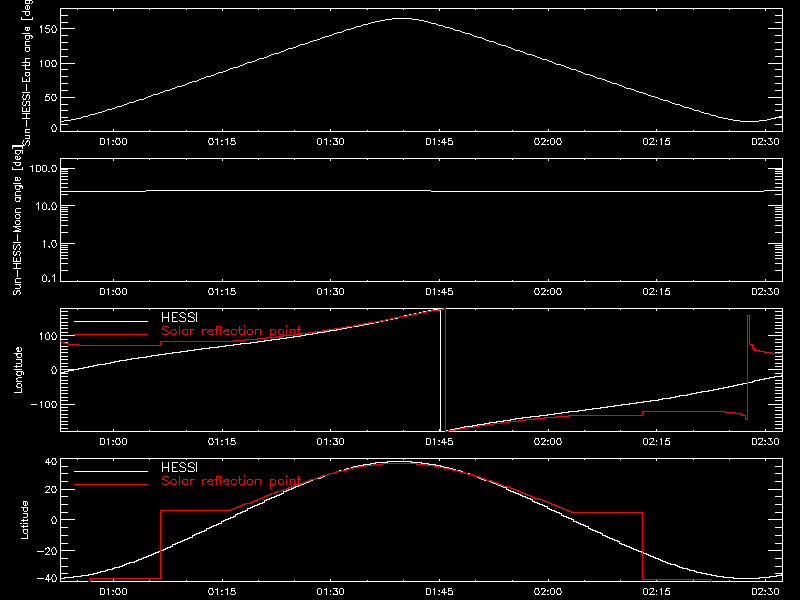Click 02:00 label under Longitude plot
Viewport: 800px width, 600px height.
tap(548, 441)
